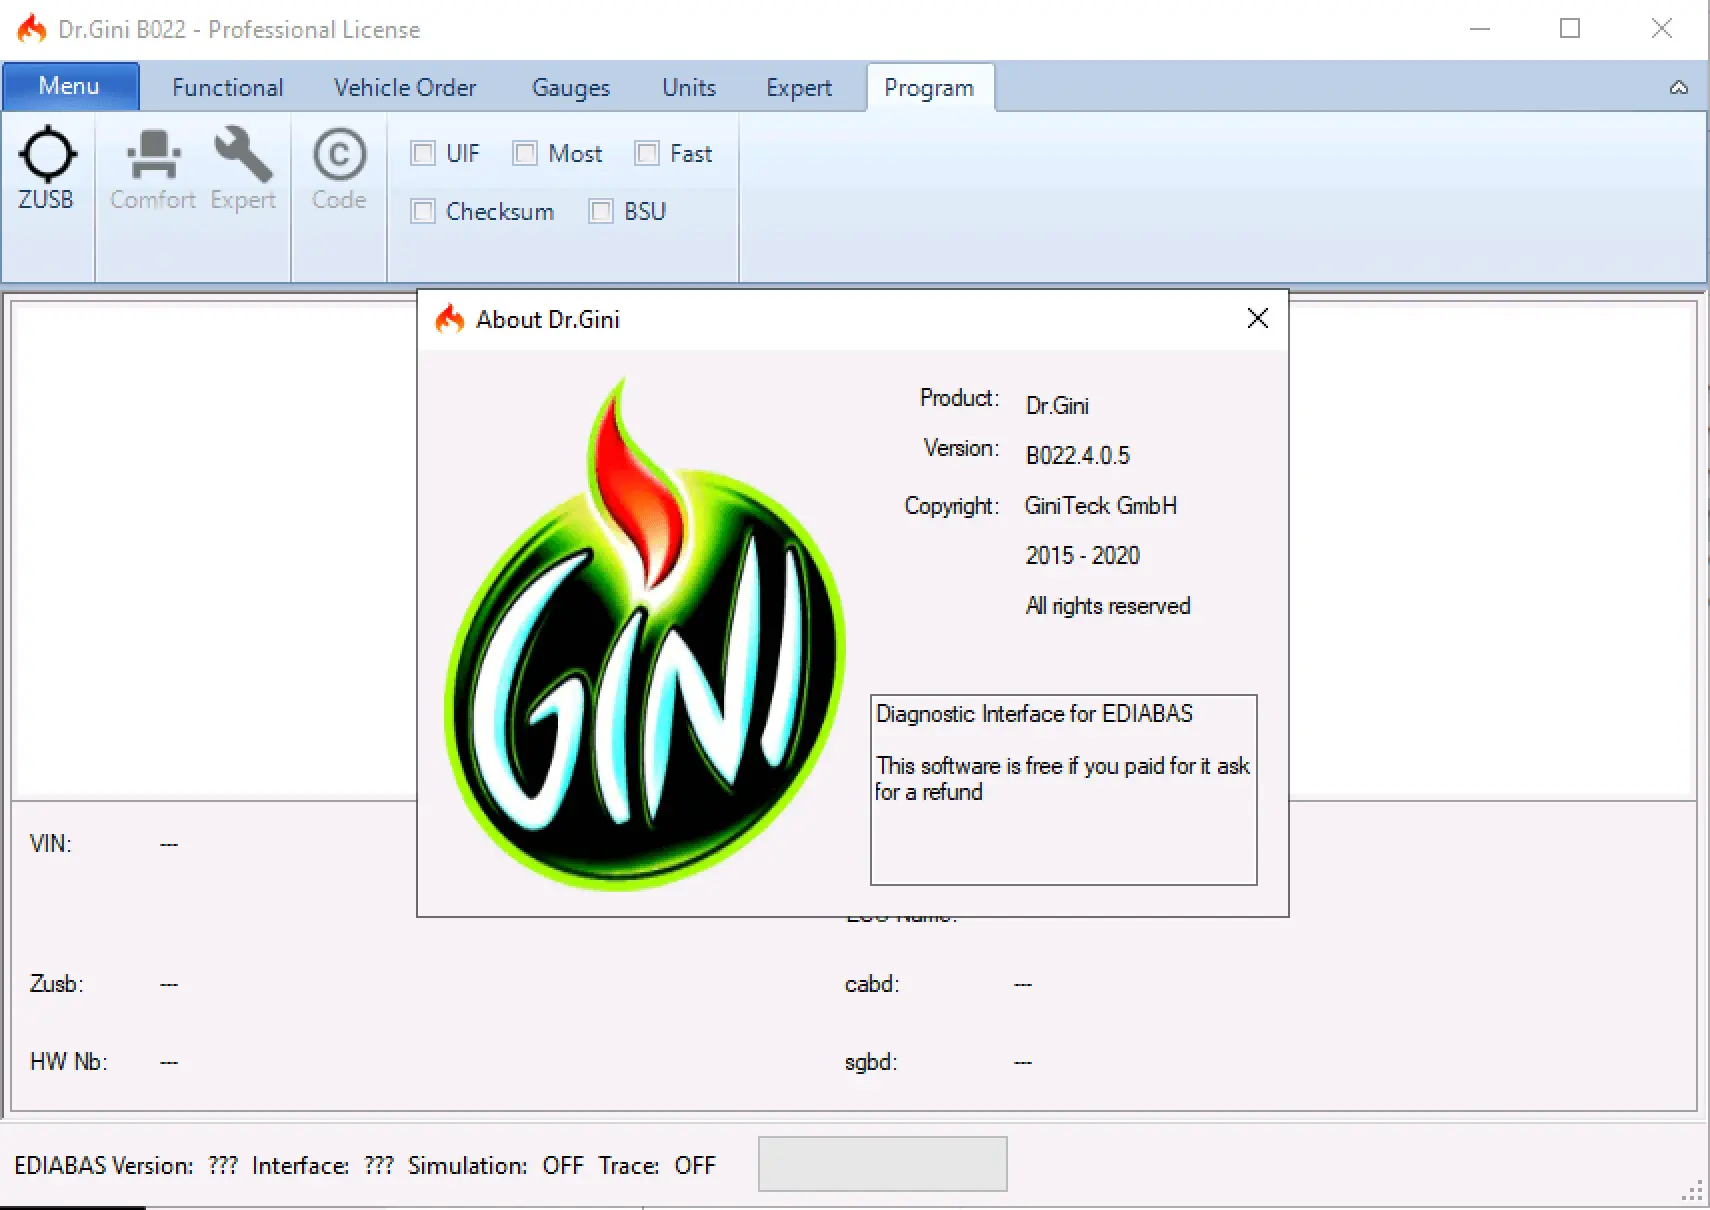Click the empty progress bar in status bar
This screenshot has width=1710, height=1210.
point(882,1164)
